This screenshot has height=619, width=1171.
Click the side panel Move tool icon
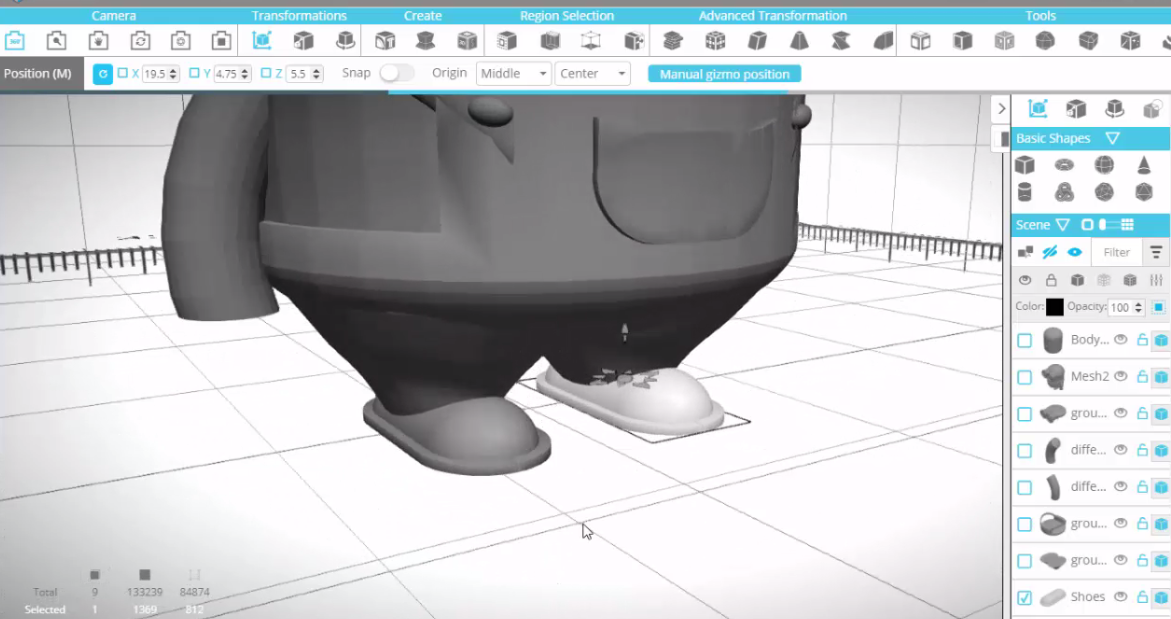(x=1037, y=109)
